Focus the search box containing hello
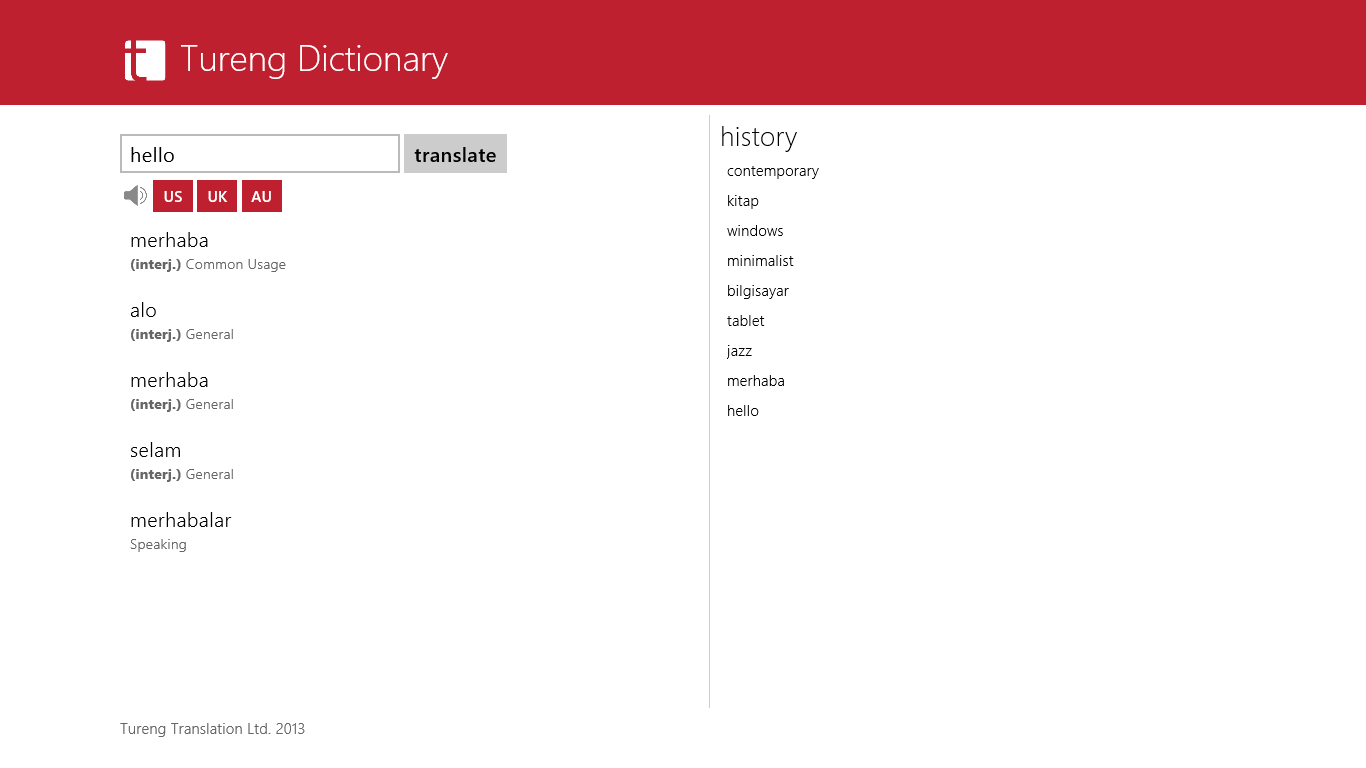Screen dimensions: 1366x768 (260, 154)
